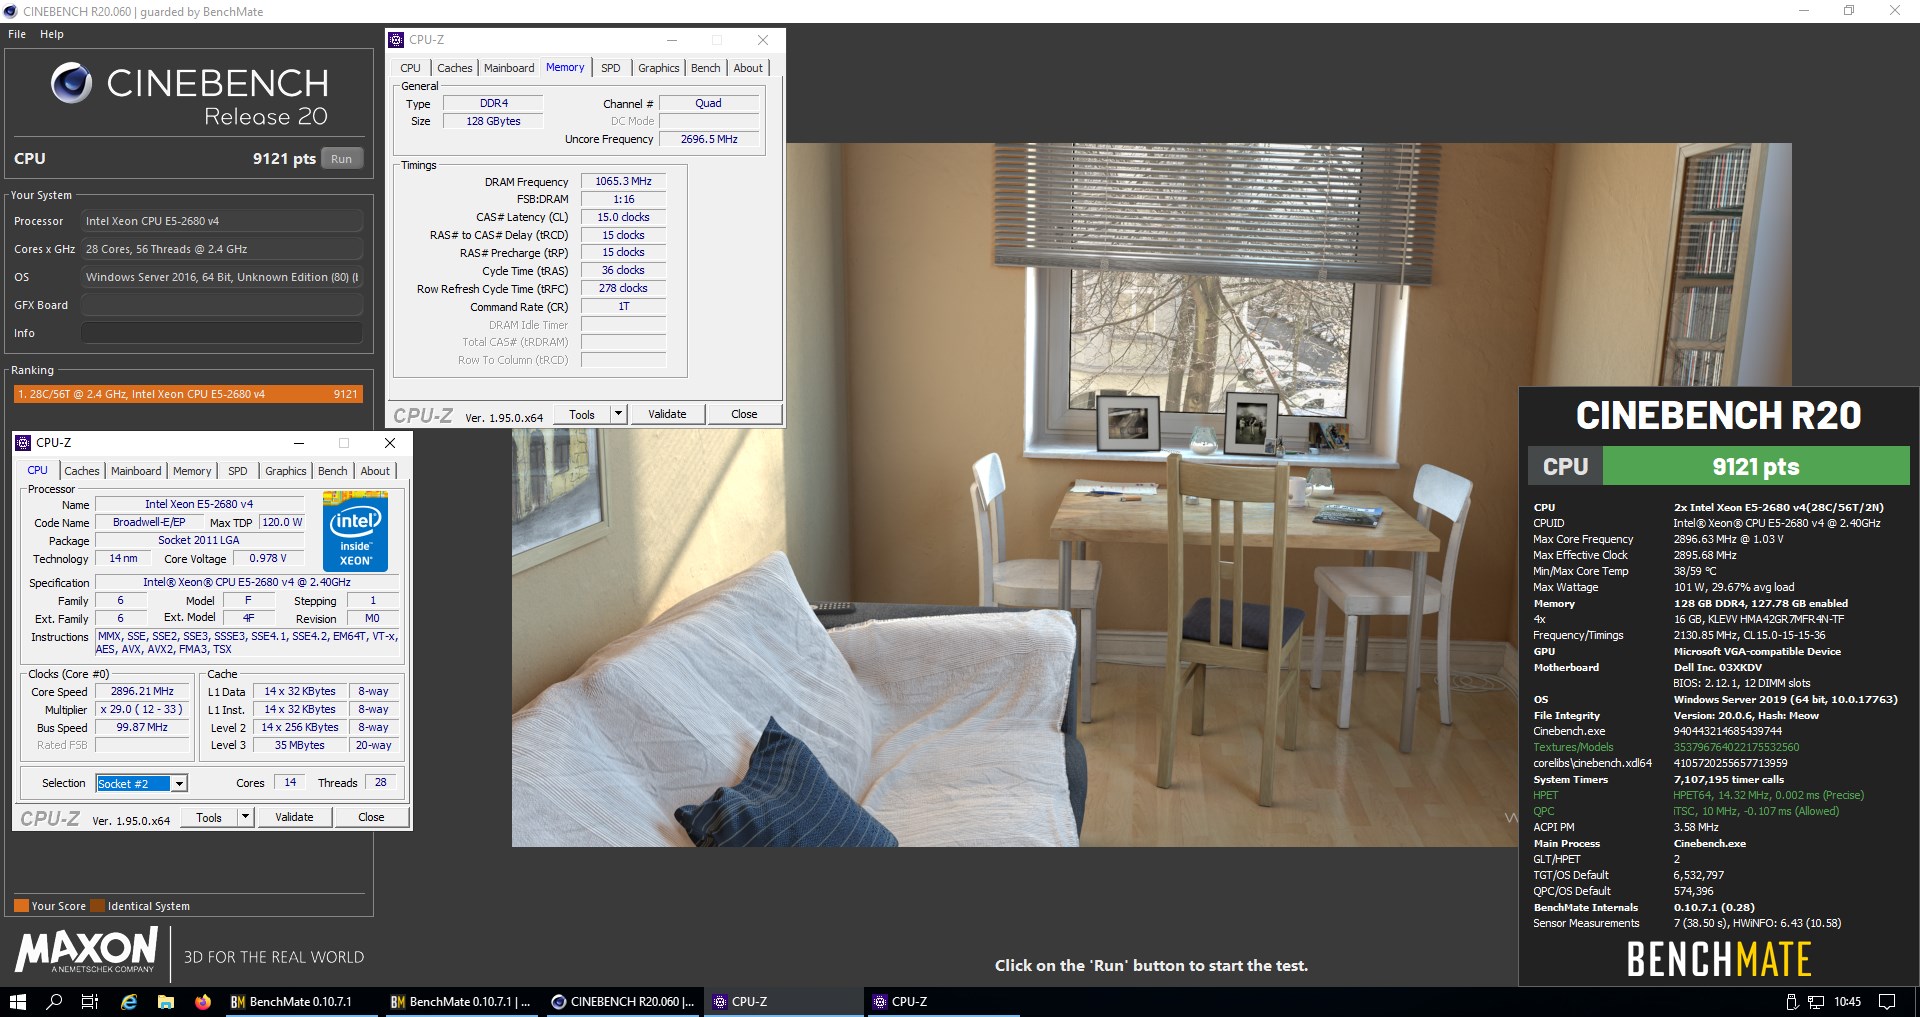Switch to second BenchMate taskbar window
The image size is (1920, 1017).
coord(462,1001)
